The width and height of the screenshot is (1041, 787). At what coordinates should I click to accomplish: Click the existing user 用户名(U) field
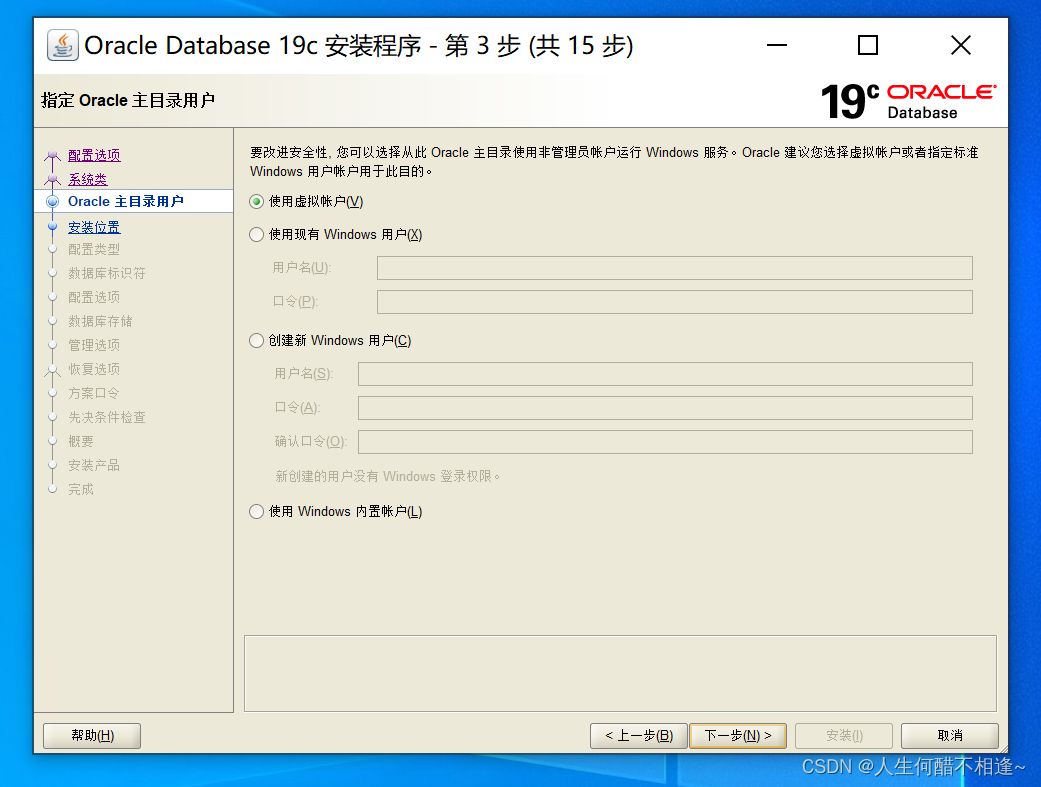675,268
